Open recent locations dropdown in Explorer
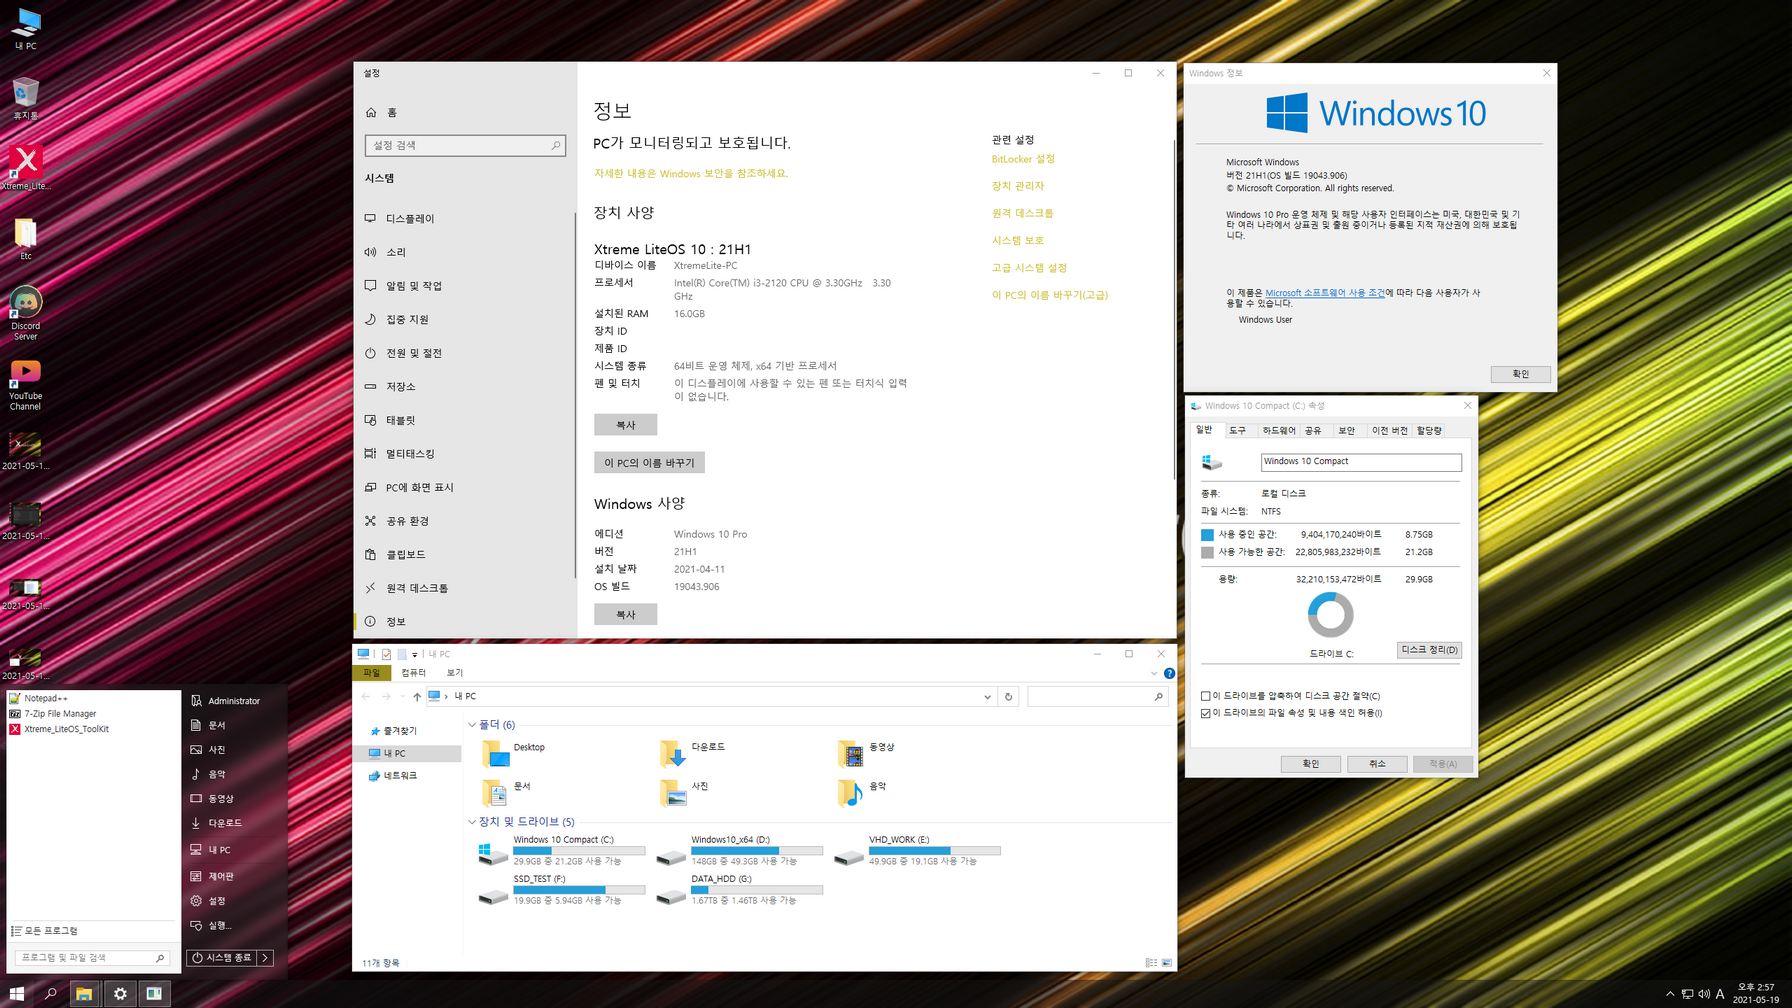 pyautogui.click(x=403, y=696)
